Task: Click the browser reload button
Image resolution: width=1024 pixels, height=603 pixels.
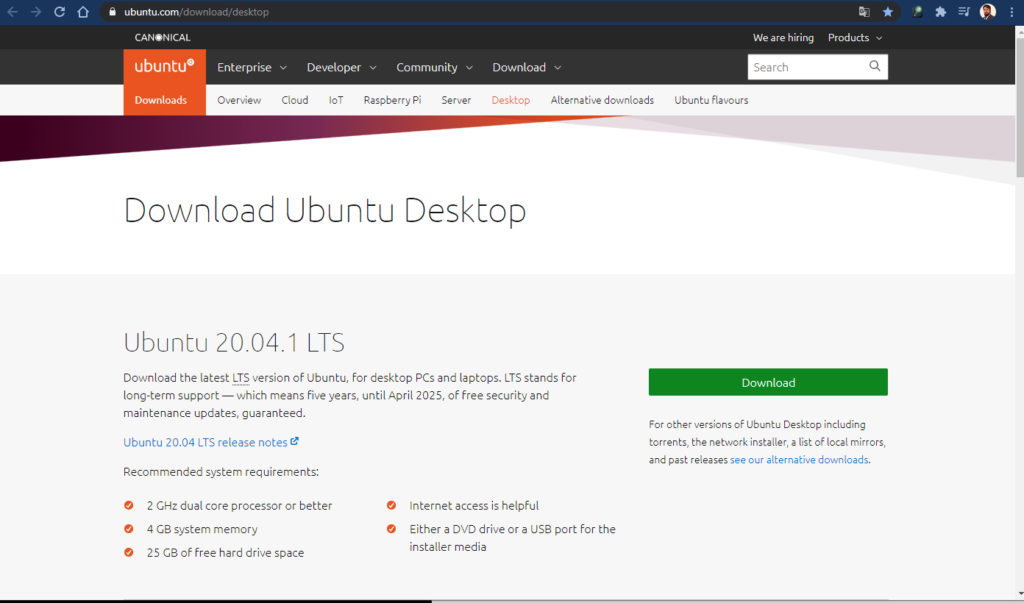Action: (60, 12)
